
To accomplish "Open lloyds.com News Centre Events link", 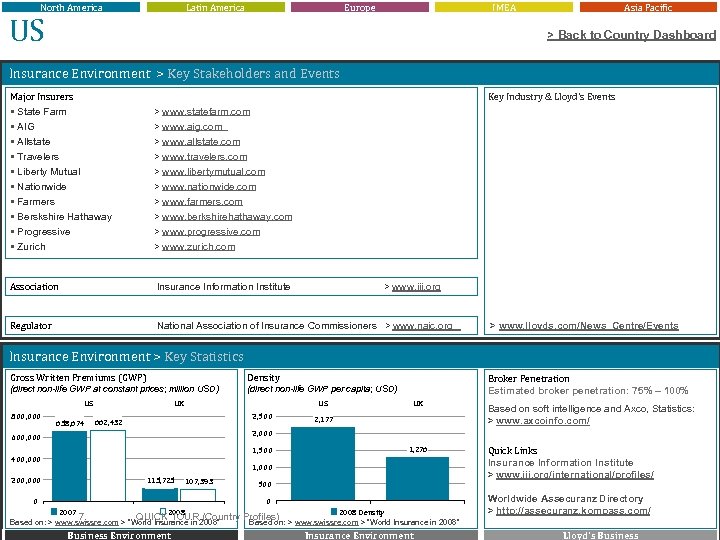I will [x=589, y=326].
